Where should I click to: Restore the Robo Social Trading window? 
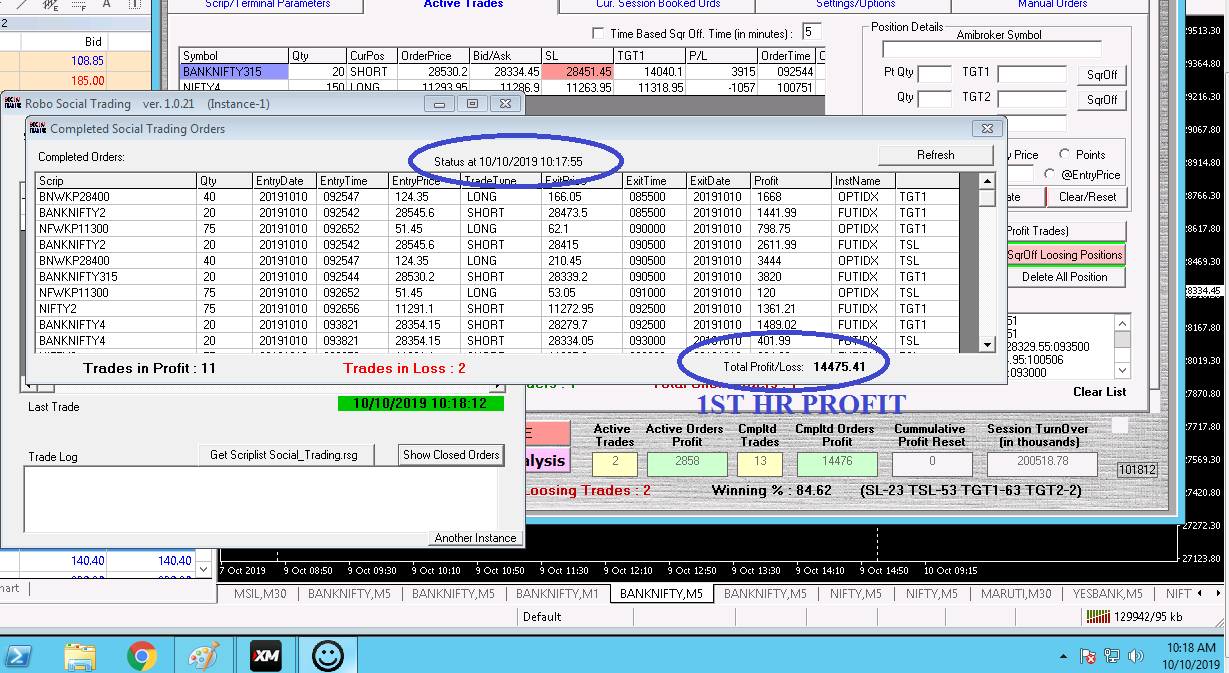click(472, 103)
